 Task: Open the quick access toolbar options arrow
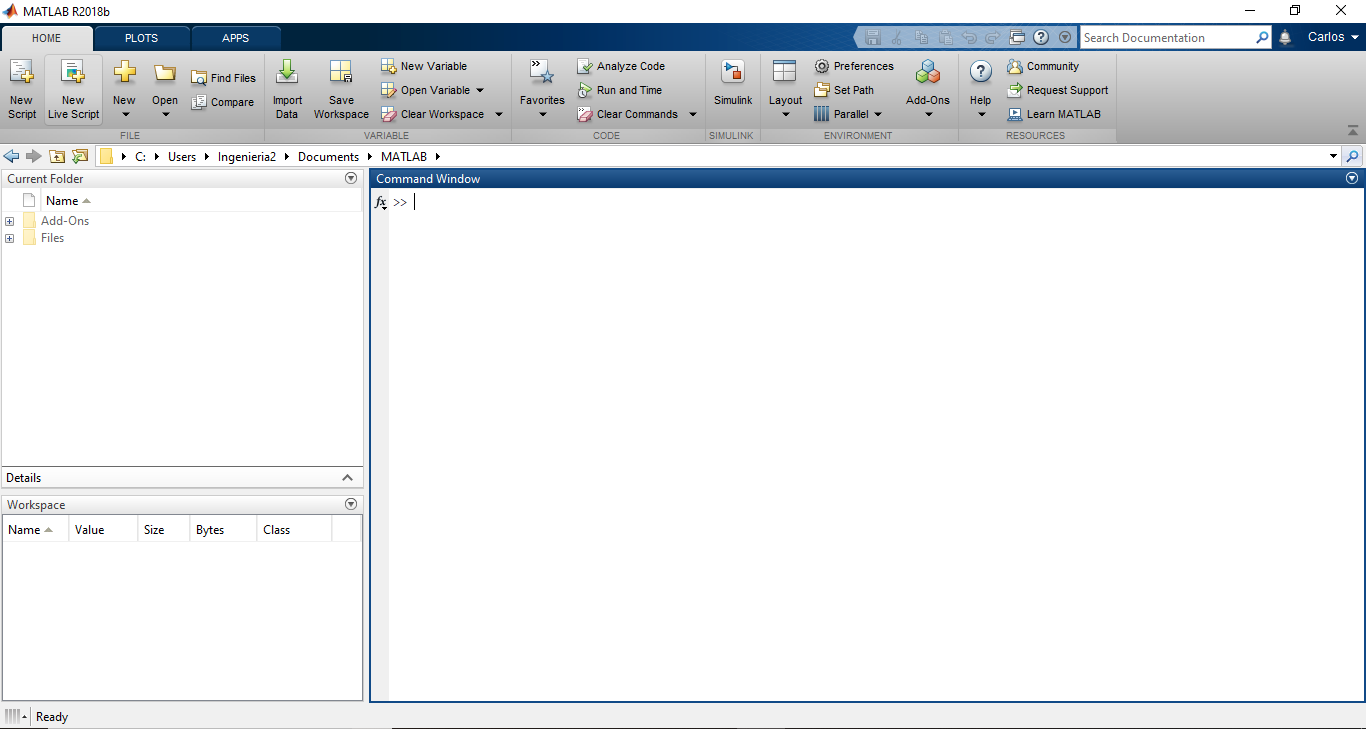[x=1065, y=38]
